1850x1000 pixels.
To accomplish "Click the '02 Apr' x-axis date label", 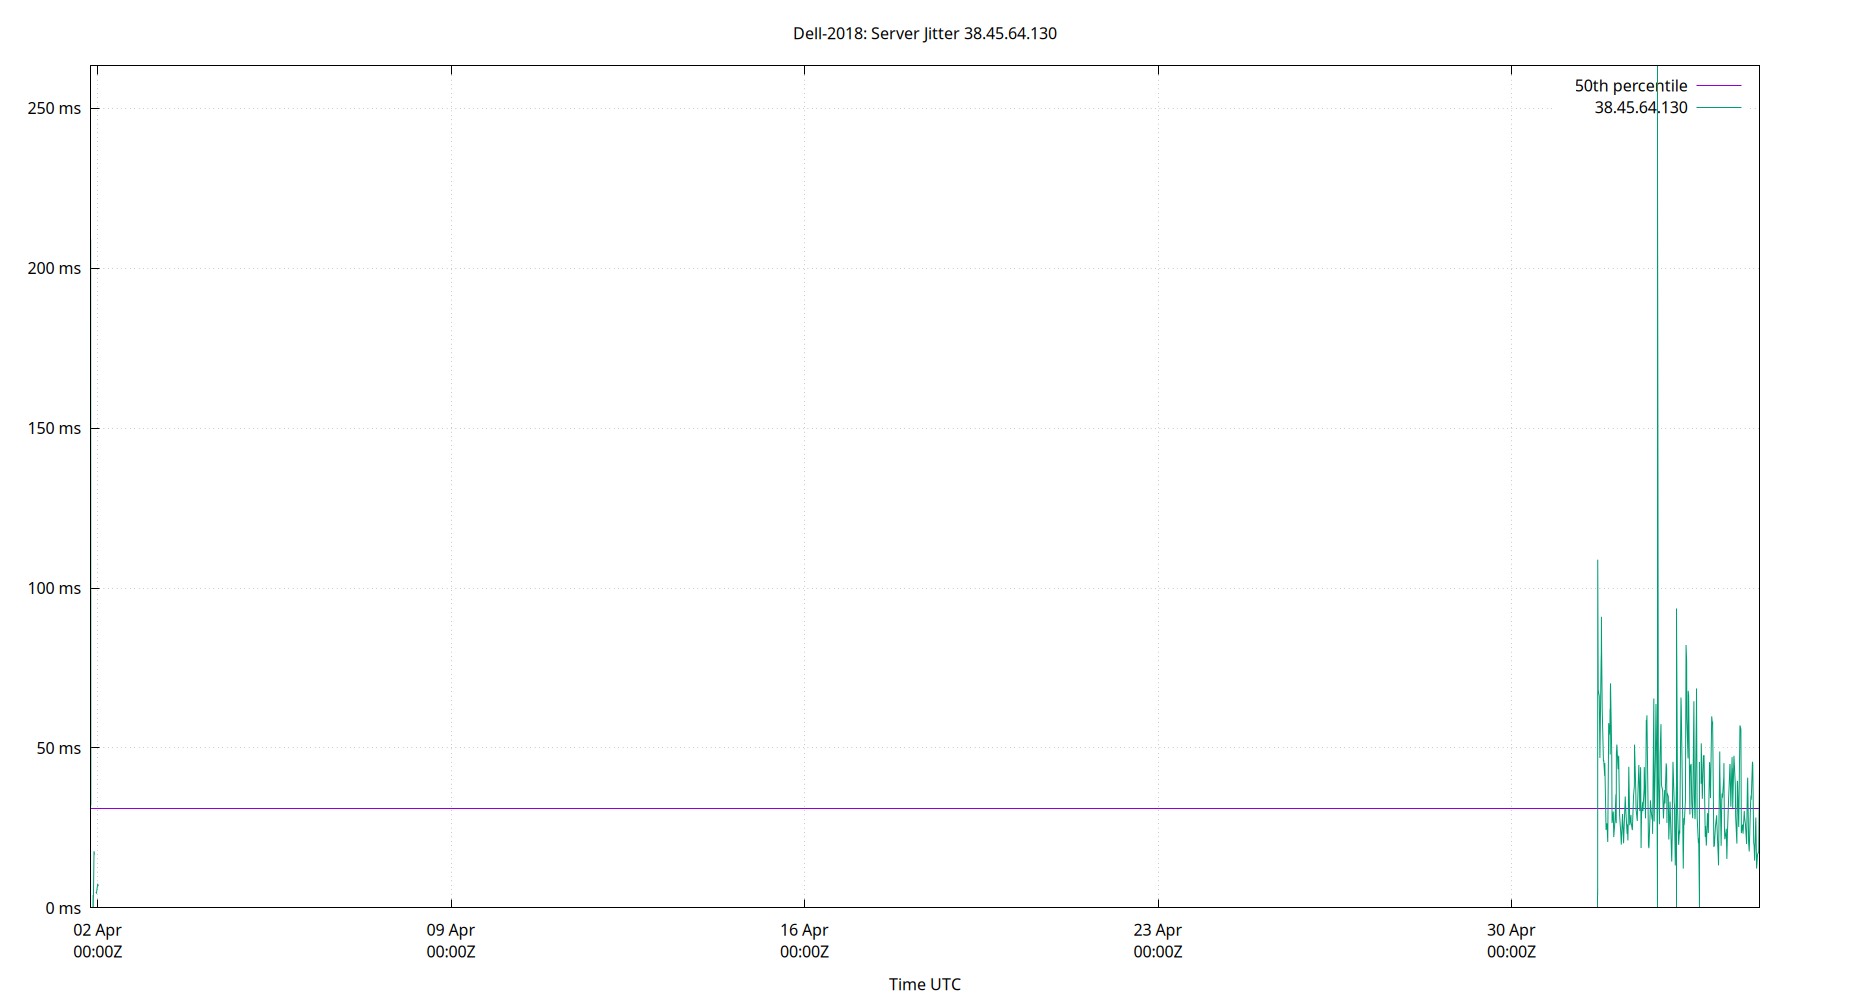I will (97, 930).
